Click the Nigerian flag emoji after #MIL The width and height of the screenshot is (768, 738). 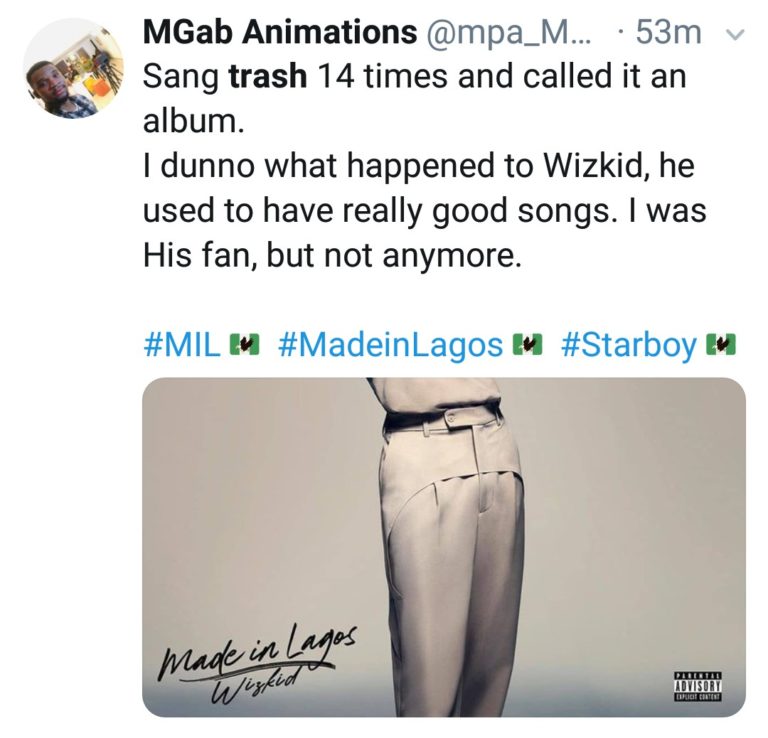coord(240,344)
